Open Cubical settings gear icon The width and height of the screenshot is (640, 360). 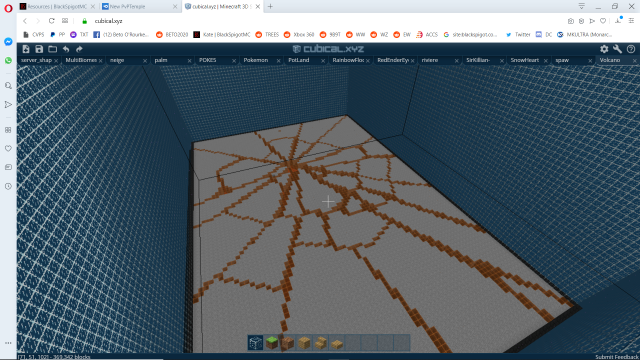click(604, 49)
